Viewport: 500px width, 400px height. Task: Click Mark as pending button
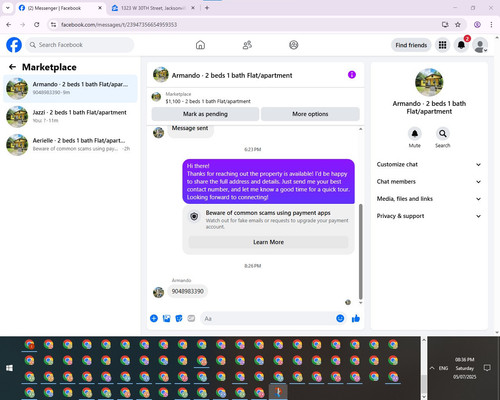[205, 114]
